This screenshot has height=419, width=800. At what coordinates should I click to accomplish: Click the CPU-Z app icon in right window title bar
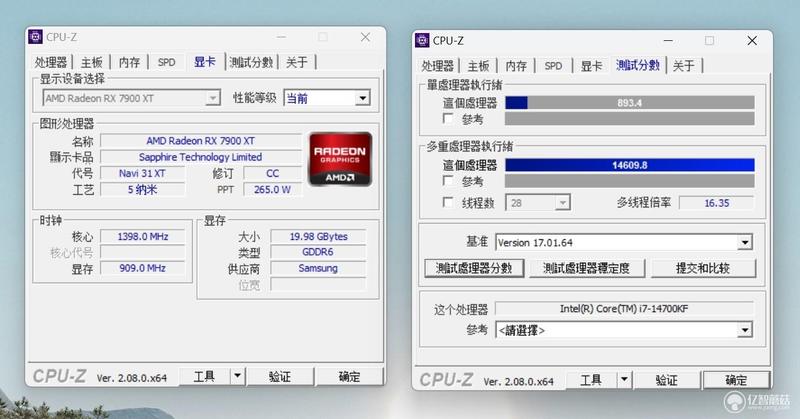422,40
